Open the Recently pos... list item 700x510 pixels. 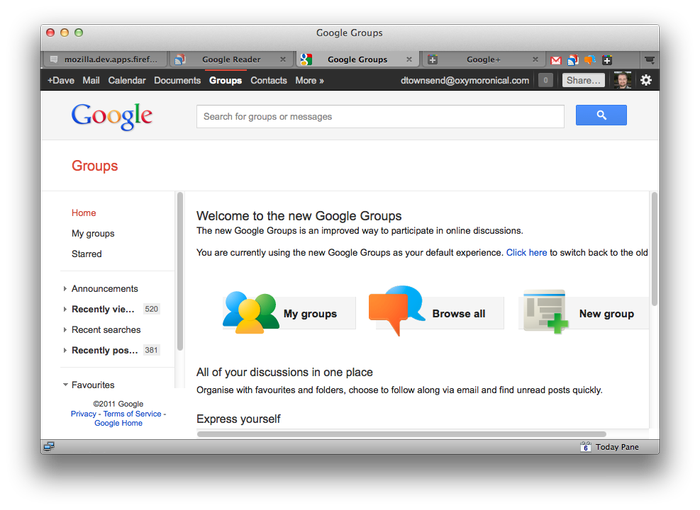pyautogui.click(x=104, y=351)
